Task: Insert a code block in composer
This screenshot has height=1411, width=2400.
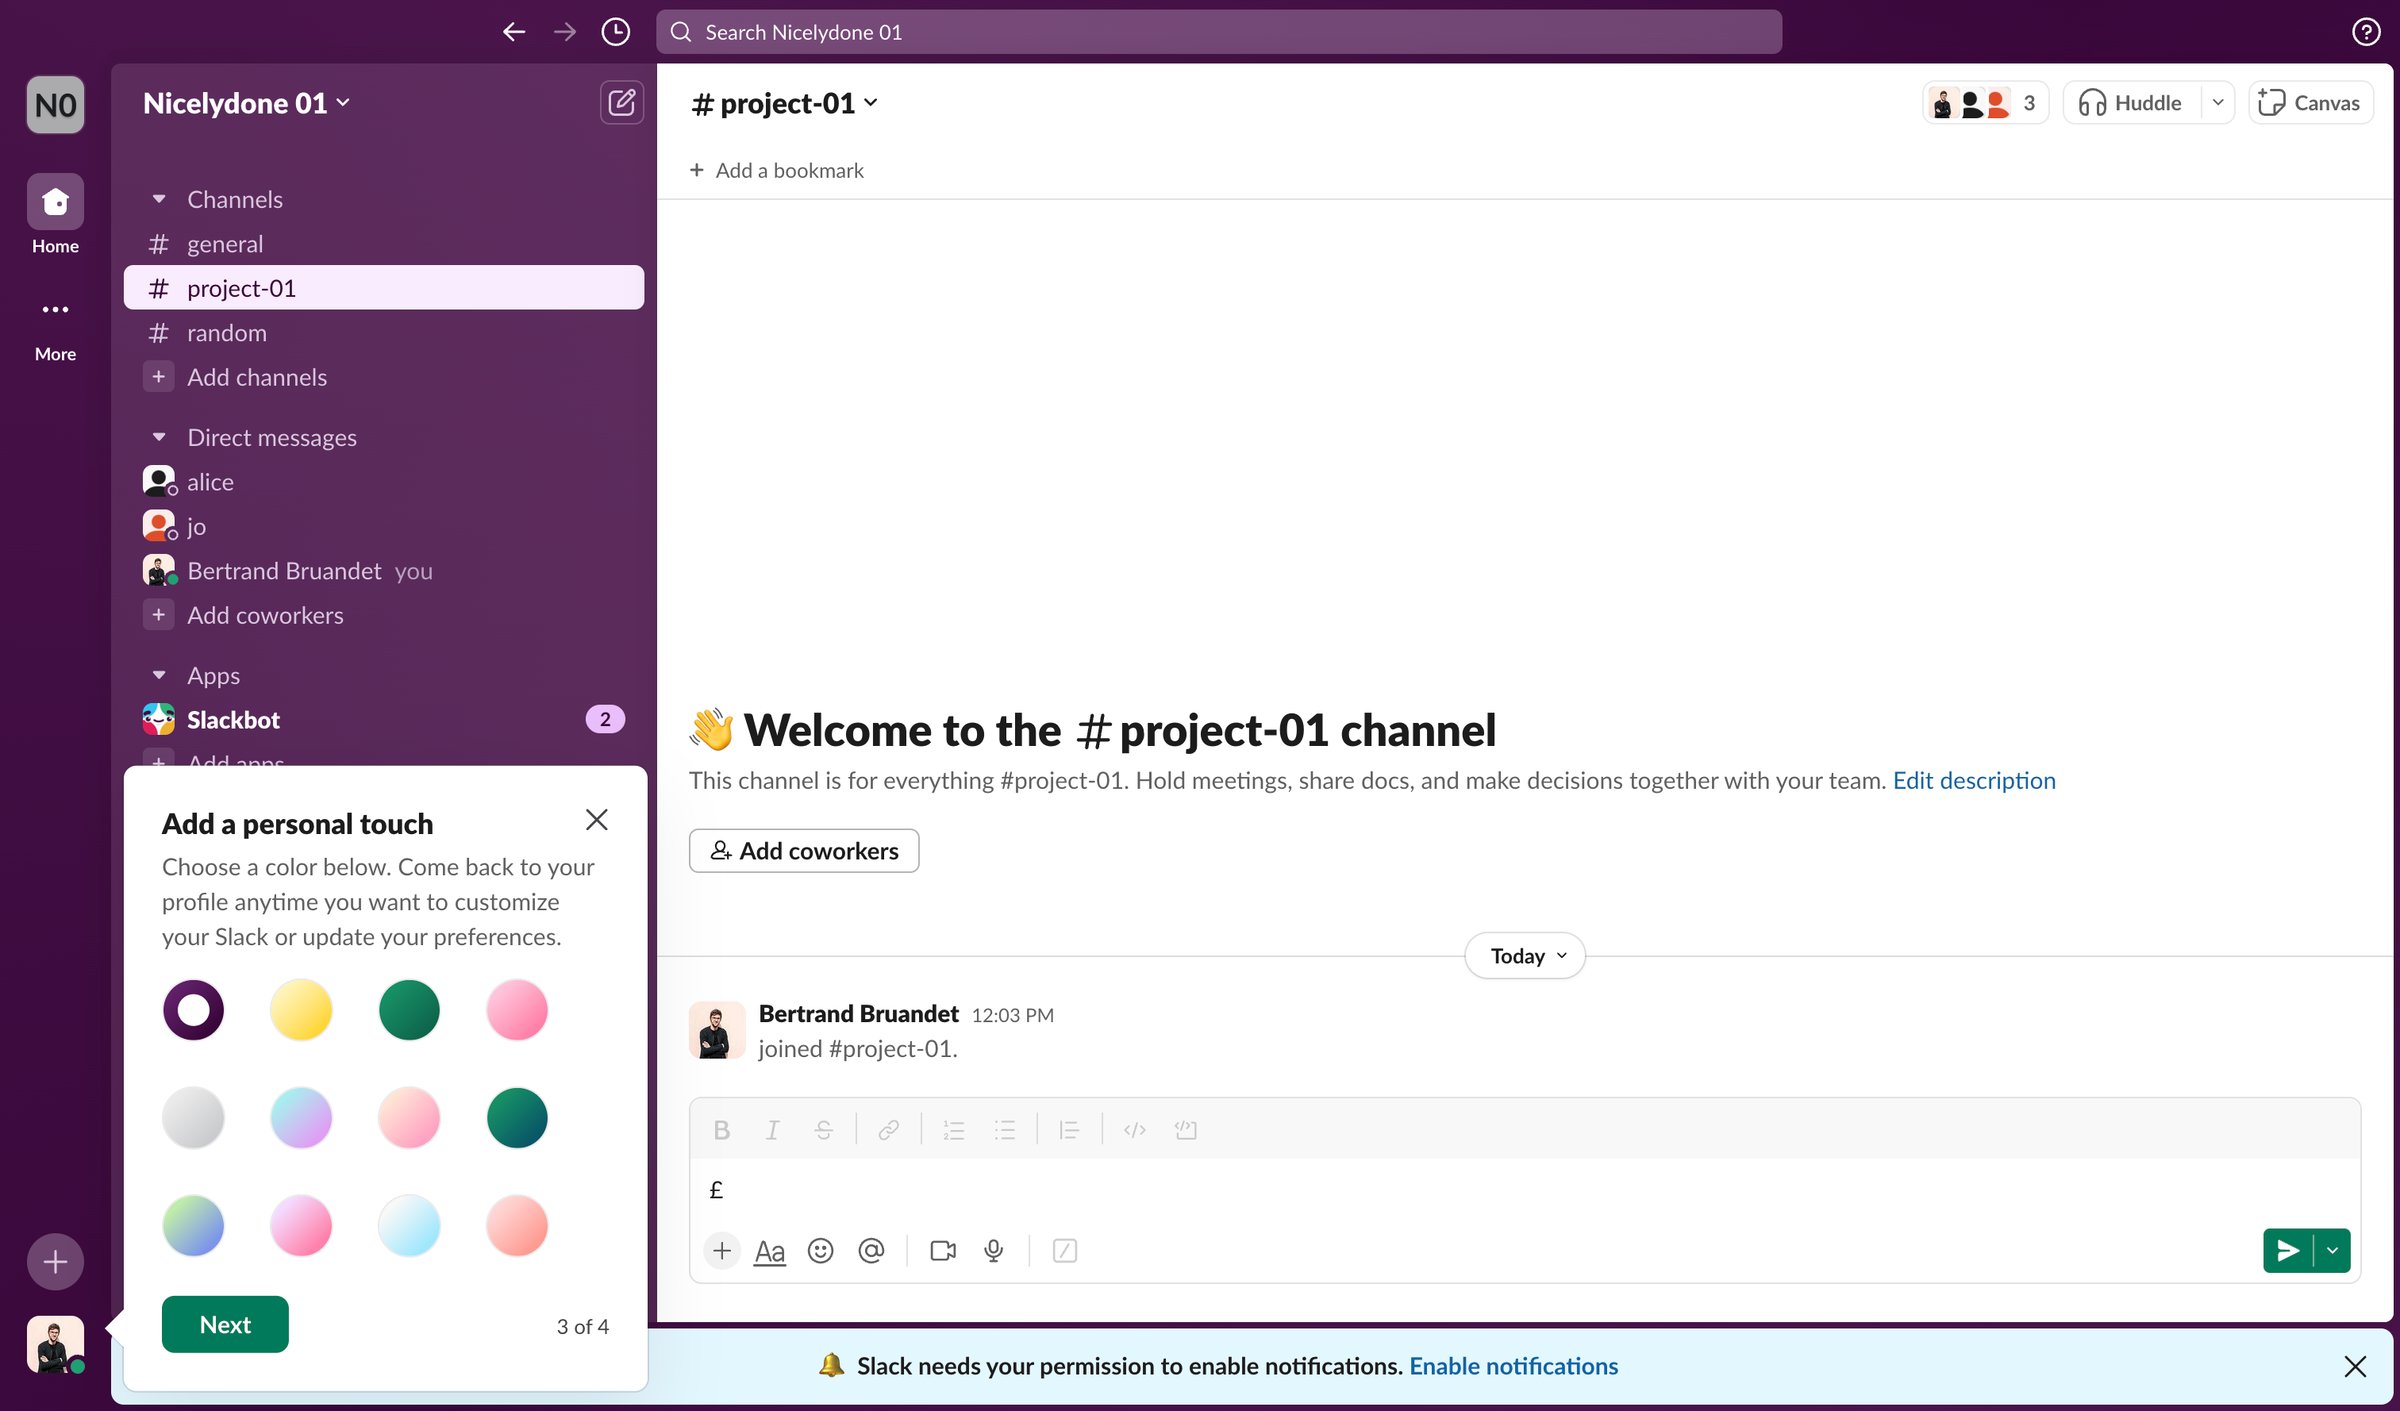Action: tap(1185, 1130)
